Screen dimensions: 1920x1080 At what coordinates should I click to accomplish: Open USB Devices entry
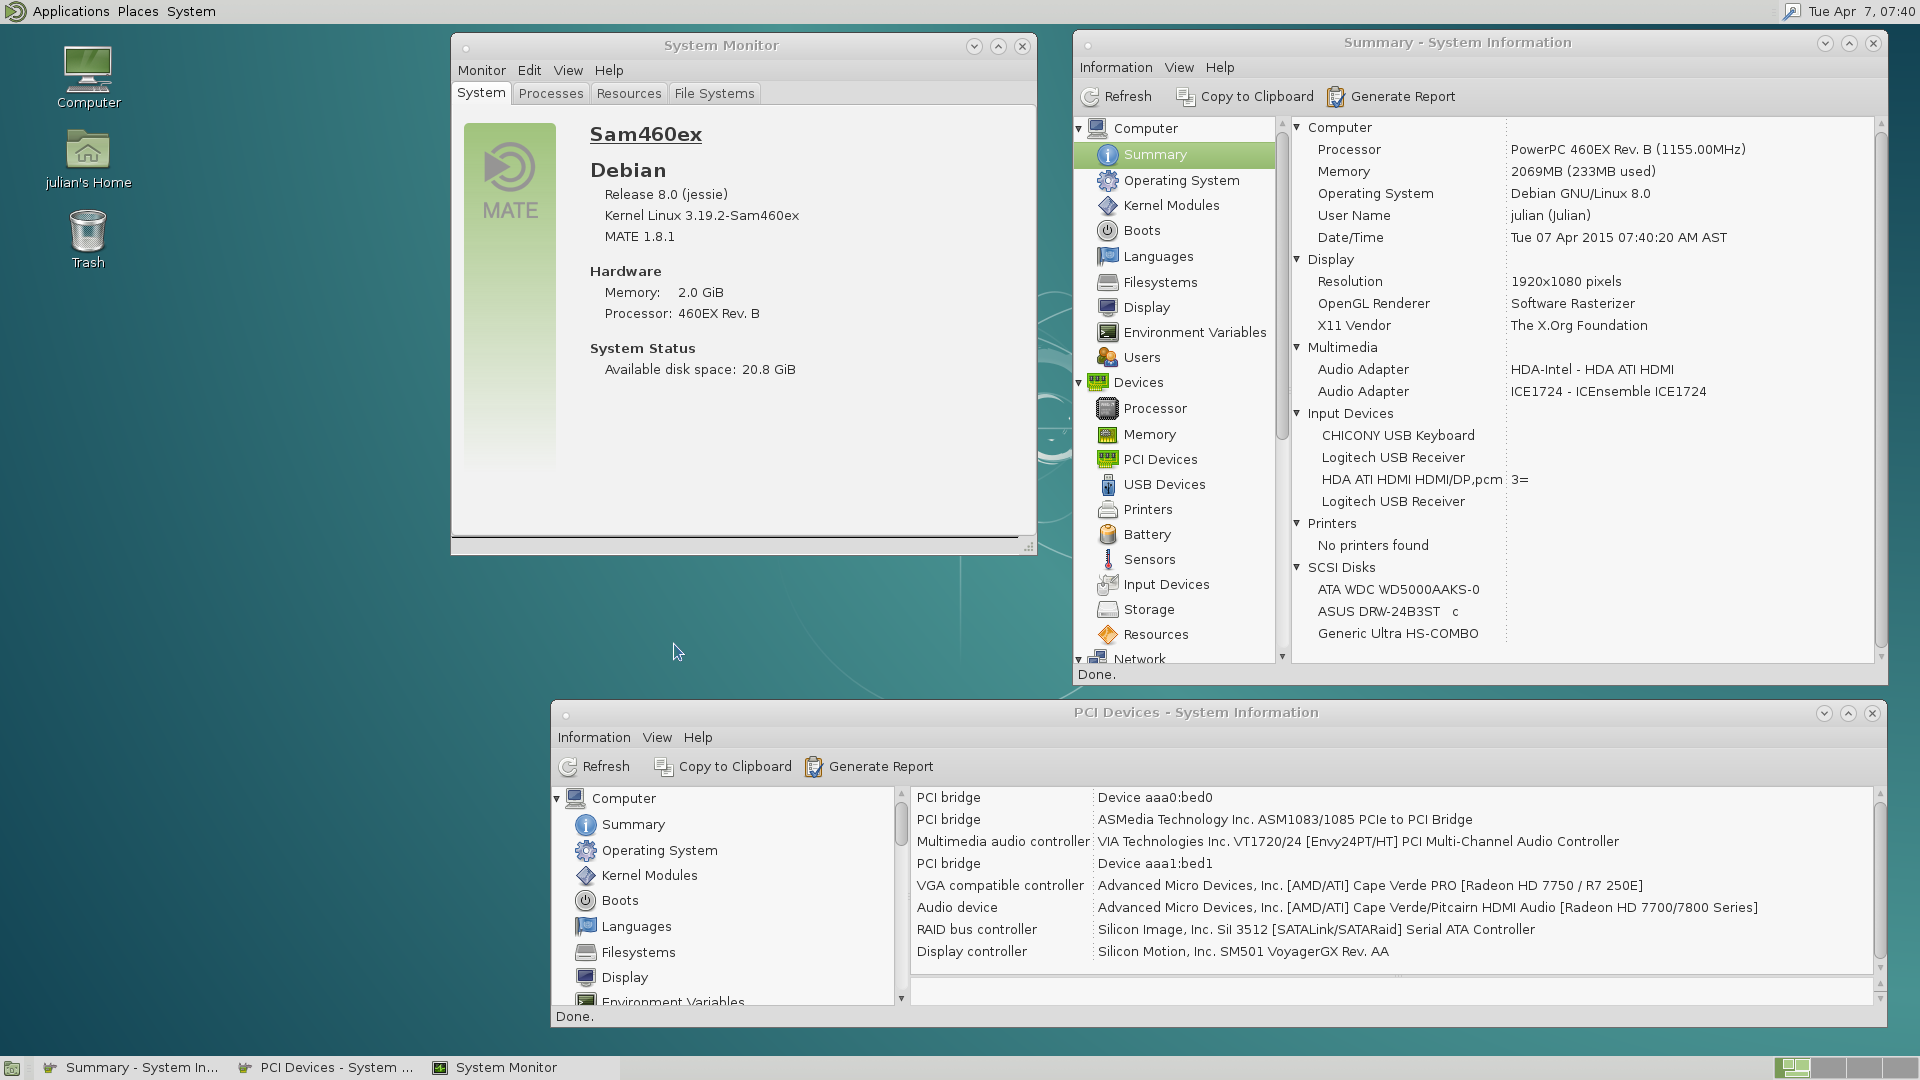coord(1163,484)
